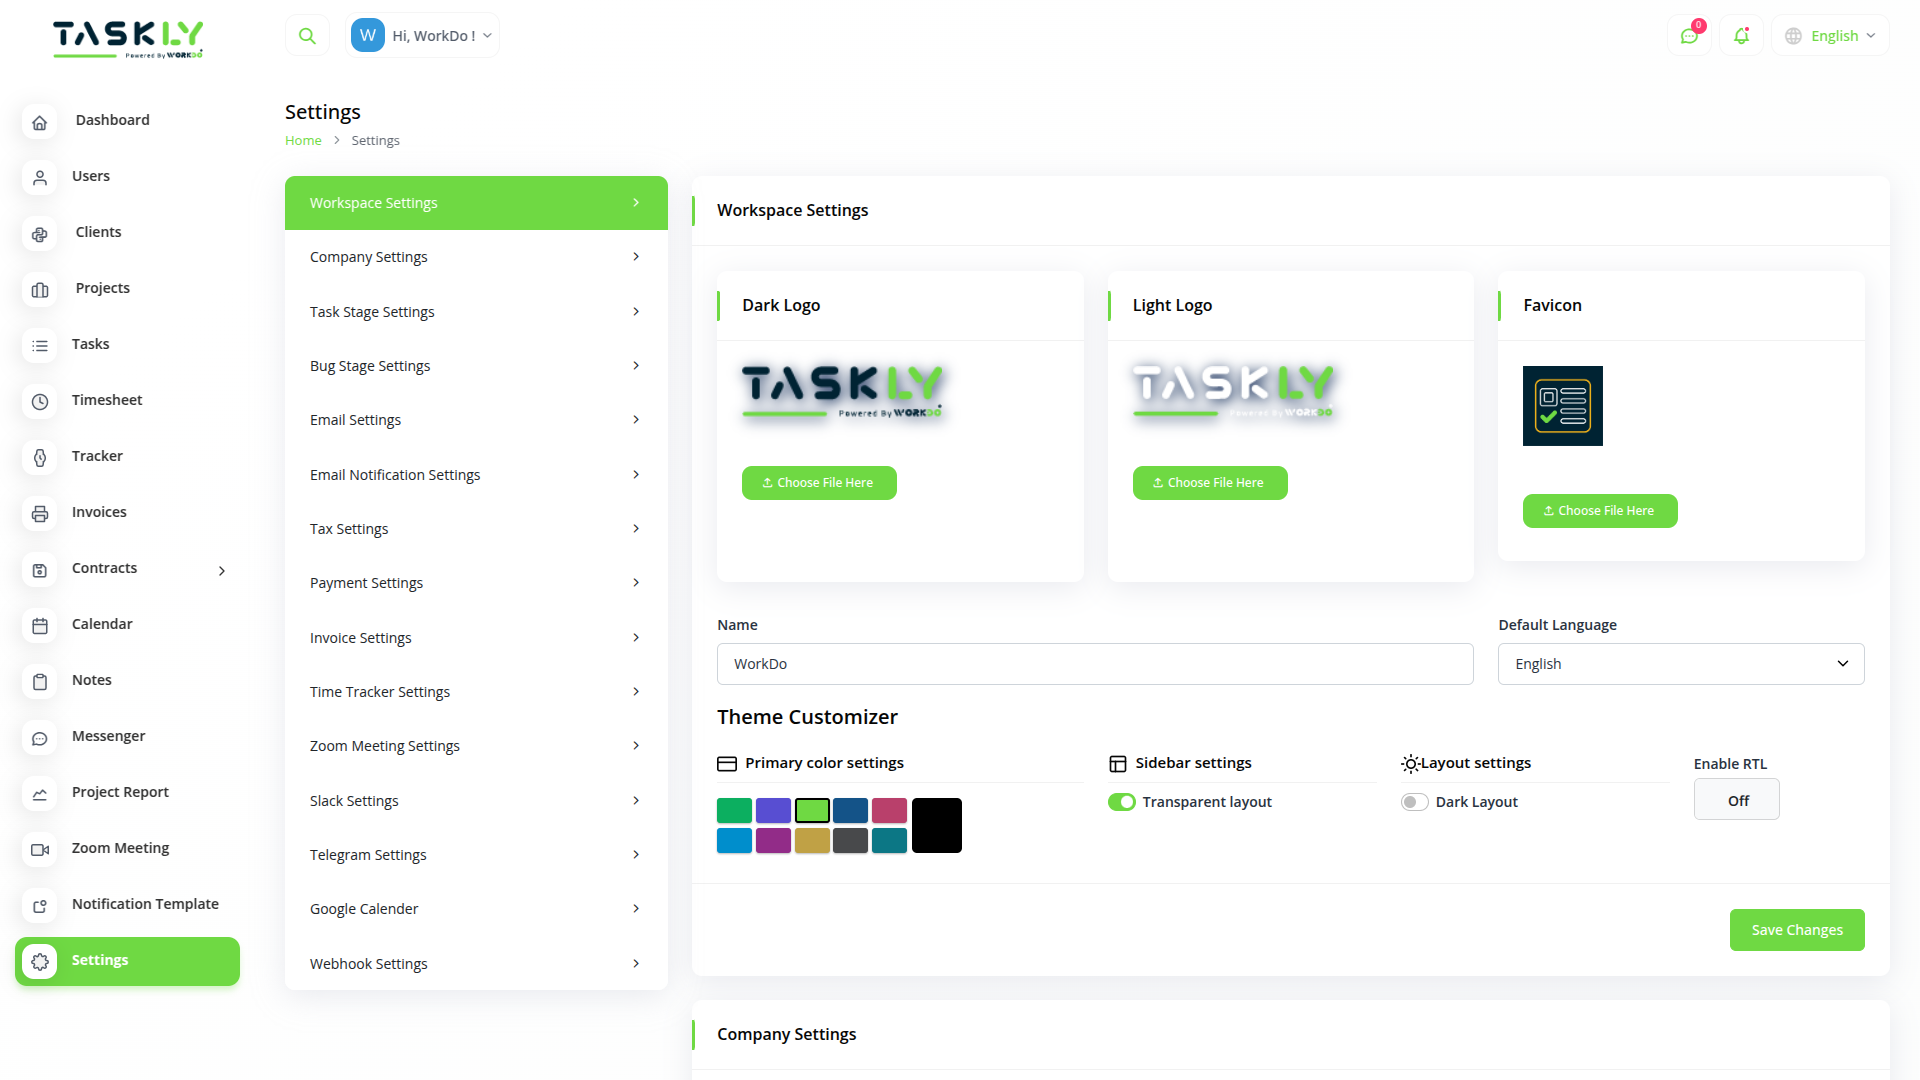Select the Webhook Settings menu item
Screen dimensions: 1920x1080
475,963
